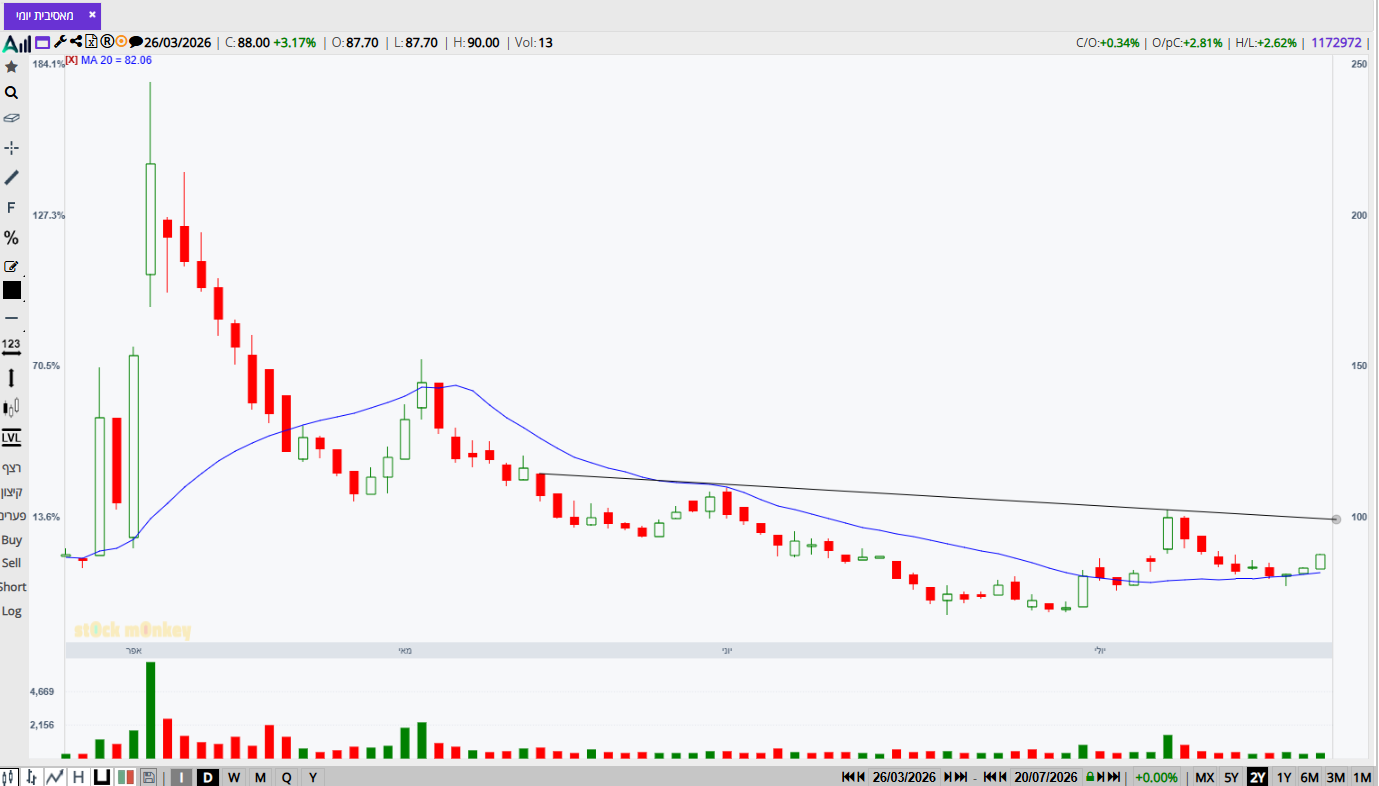Viewport: 1379px width, 786px height.
Task: Open the note edit pencil tool
Action: coord(11,266)
